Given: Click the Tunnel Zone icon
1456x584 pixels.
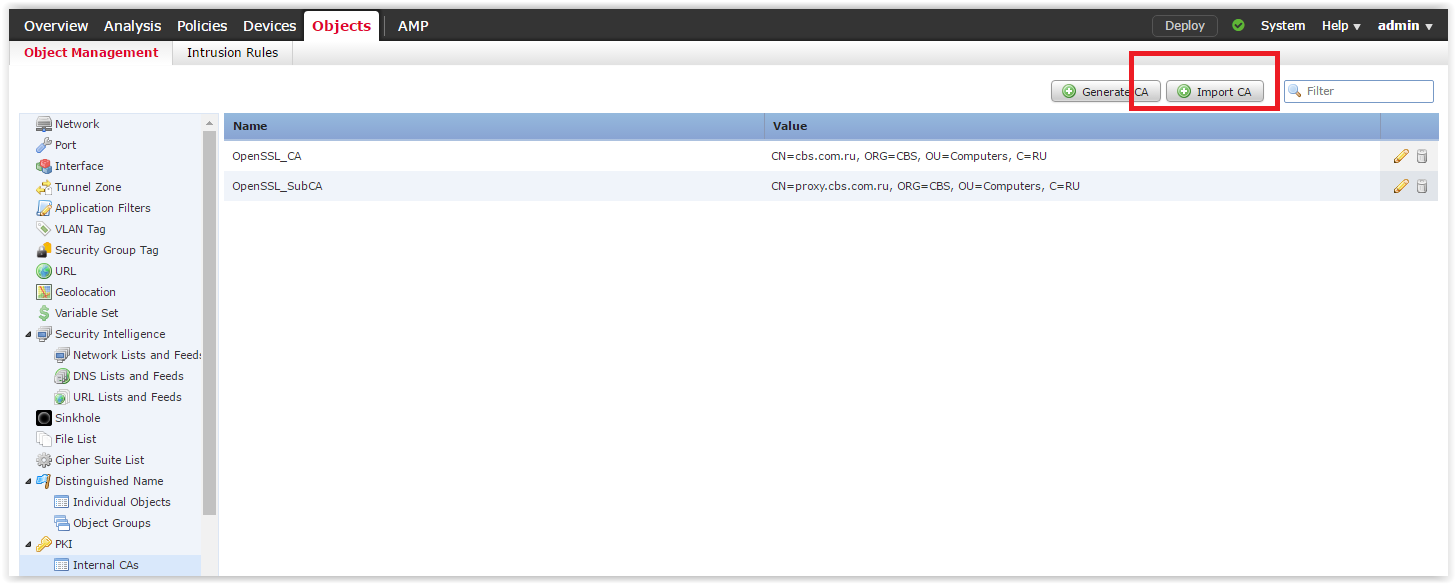Looking at the screenshot, I should click(x=44, y=187).
